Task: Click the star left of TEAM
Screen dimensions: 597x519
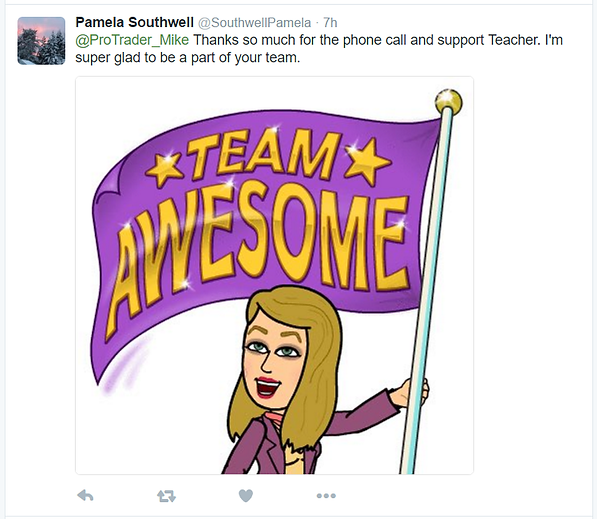Action: (x=166, y=169)
